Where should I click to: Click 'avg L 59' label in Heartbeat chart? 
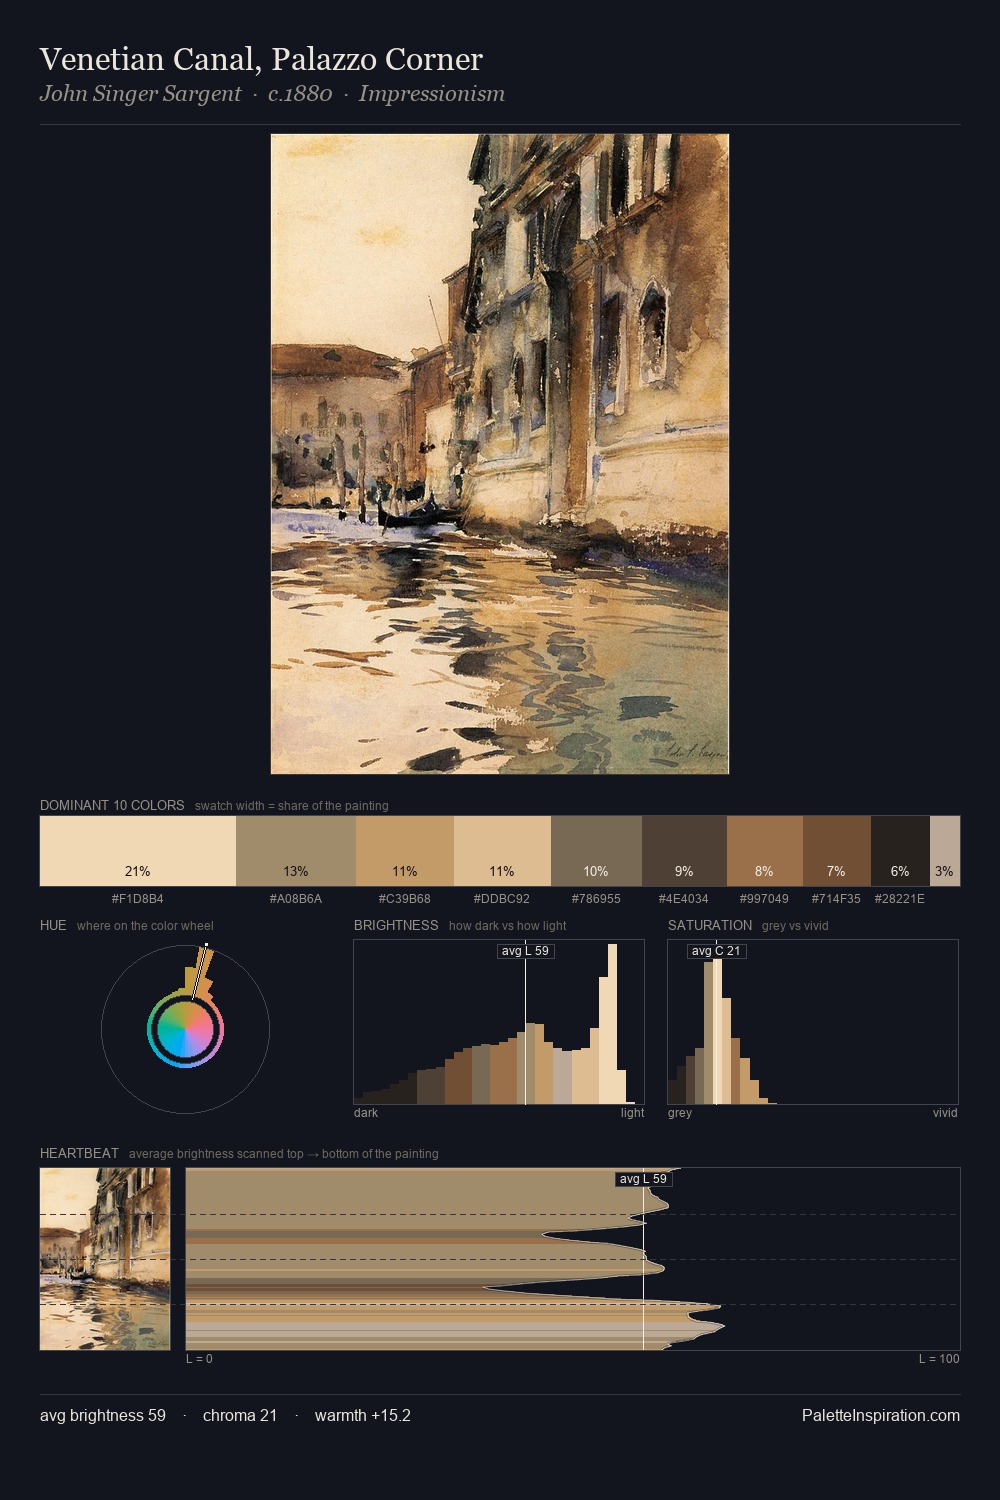click(x=643, y=1179)
